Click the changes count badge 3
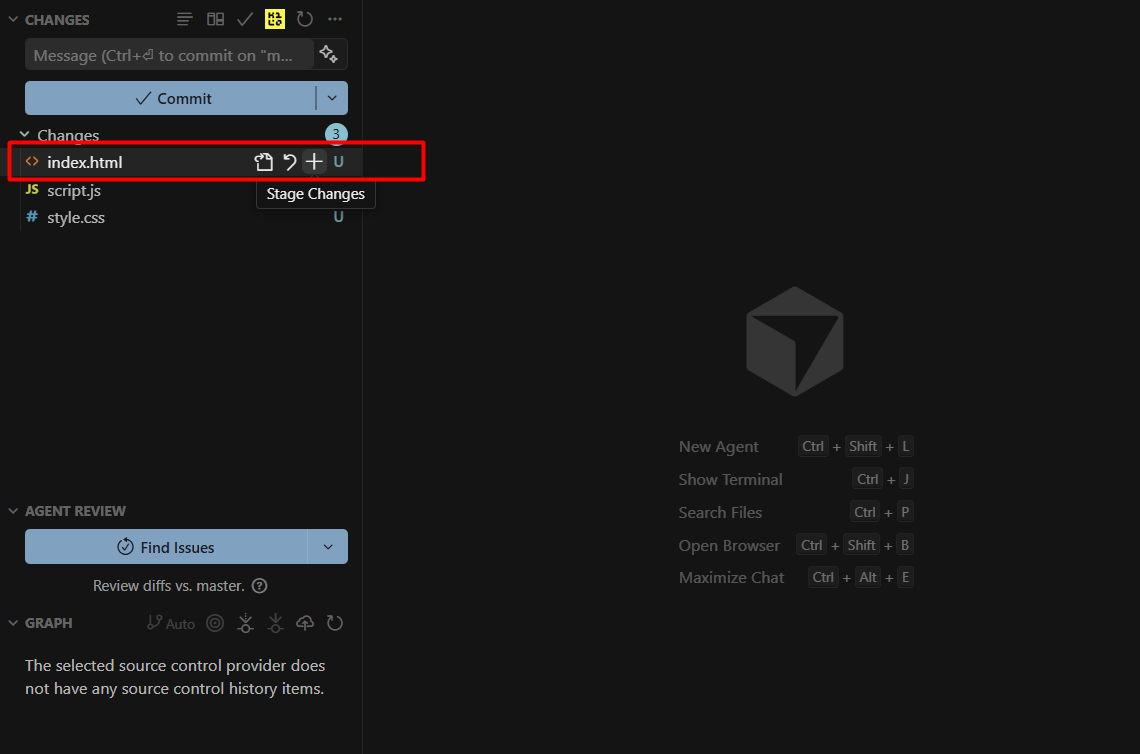1140x754 pixels. (336, 134)
